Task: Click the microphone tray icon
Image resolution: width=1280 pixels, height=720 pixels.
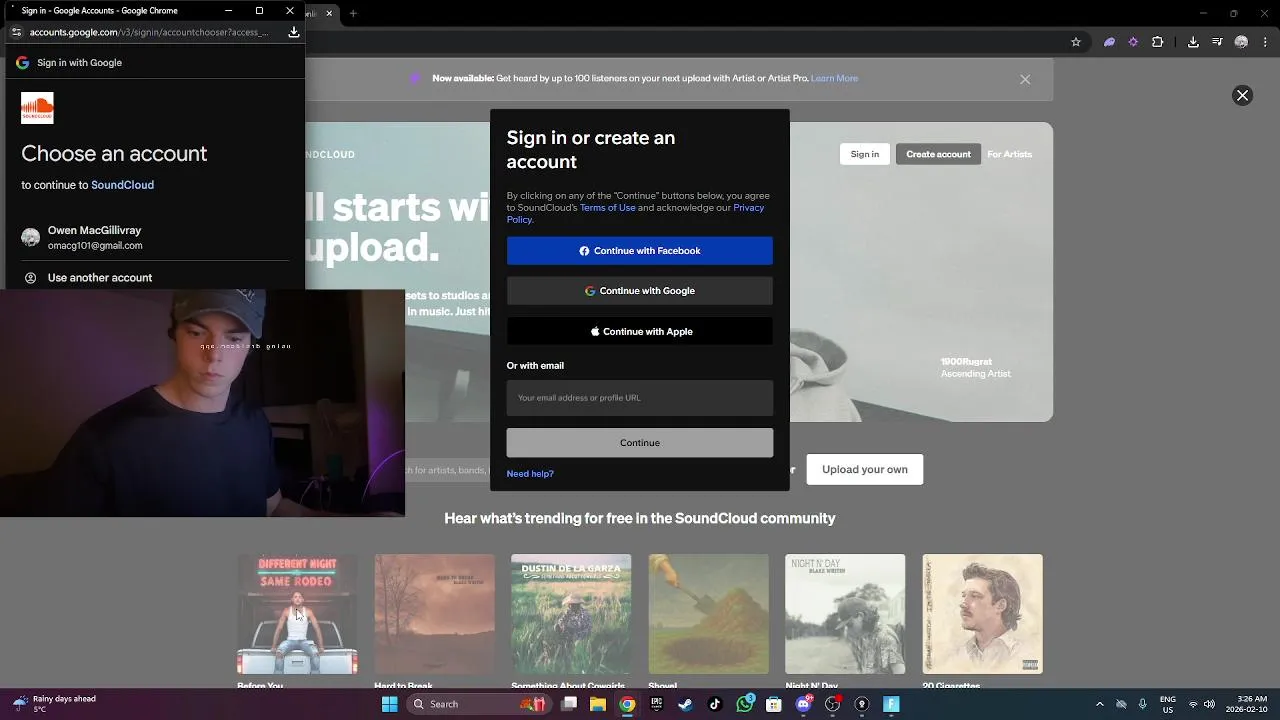Action: click(x=1142, y=704)
